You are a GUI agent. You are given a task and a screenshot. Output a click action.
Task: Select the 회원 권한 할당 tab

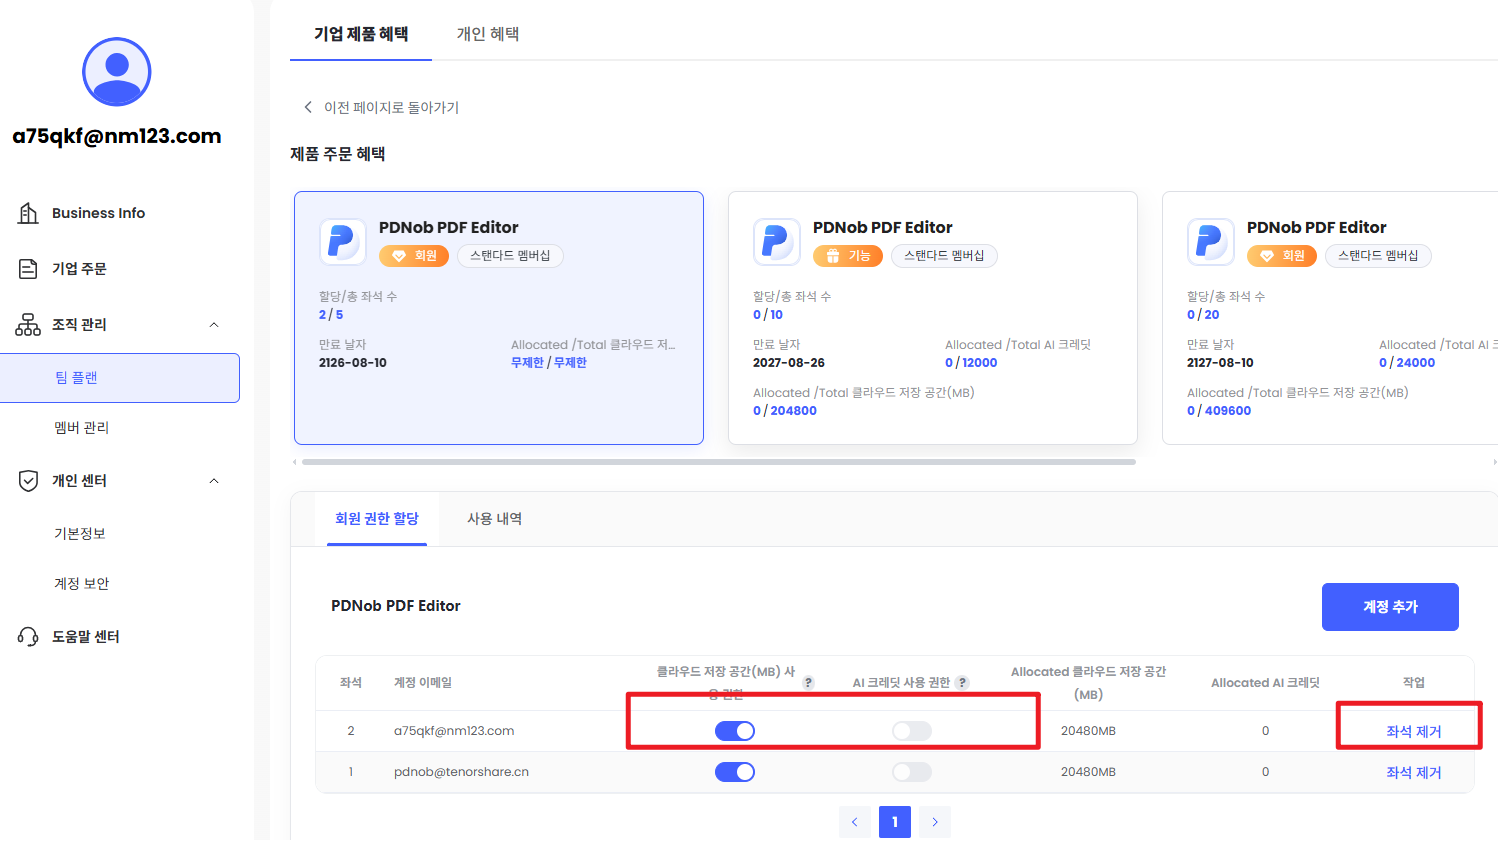click(x=377, y=518)
